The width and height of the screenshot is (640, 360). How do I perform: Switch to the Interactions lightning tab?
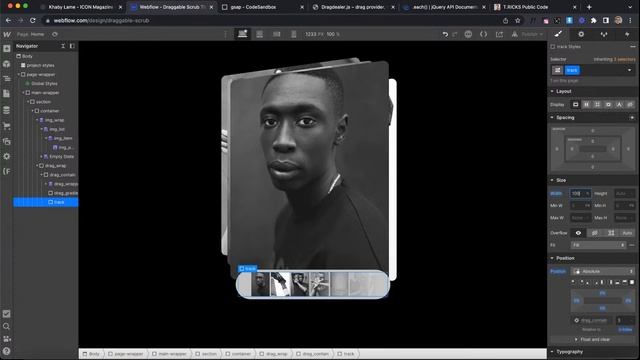[x=627, y=34]
